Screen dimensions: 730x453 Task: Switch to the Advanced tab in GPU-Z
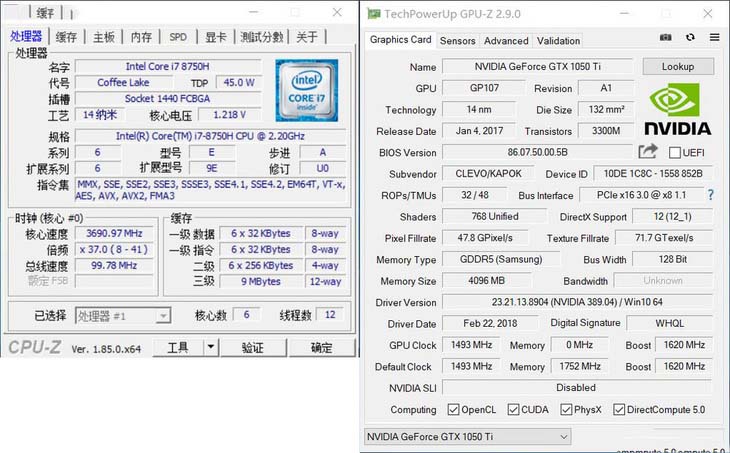pos(506,41)
